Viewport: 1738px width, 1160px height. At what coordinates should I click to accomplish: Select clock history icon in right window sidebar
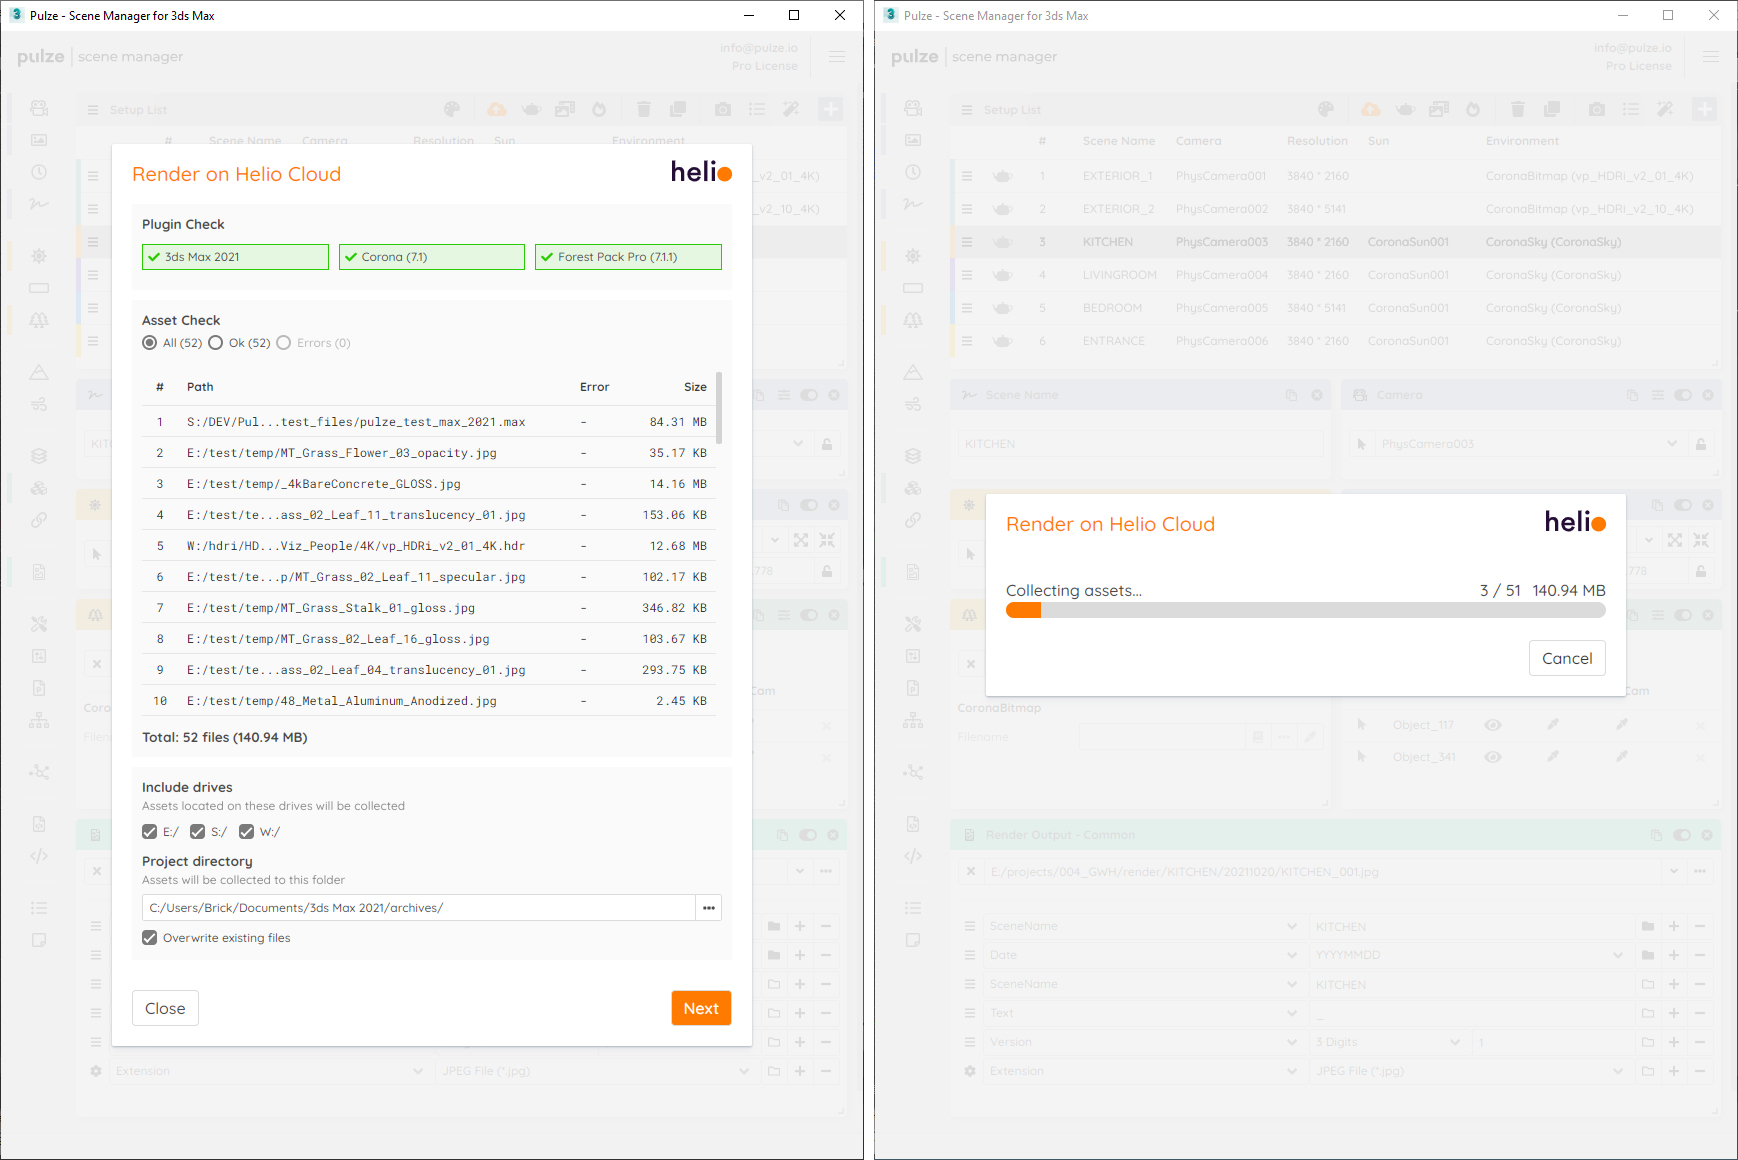pos(913,172)
